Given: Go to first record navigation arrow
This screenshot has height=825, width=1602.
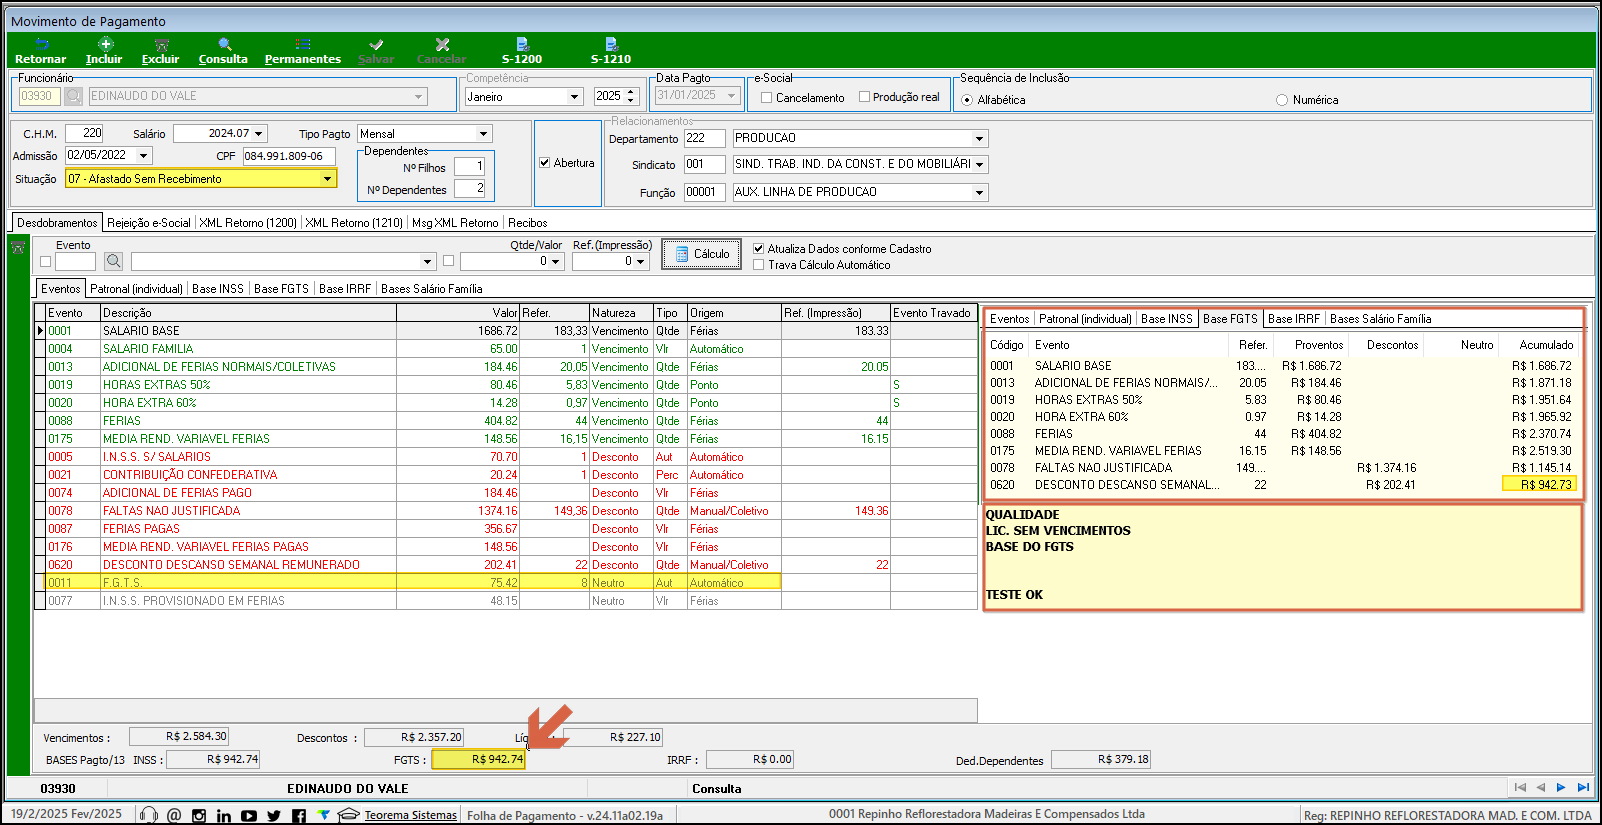Looking at the screenshot, I should click(1520, 788).
